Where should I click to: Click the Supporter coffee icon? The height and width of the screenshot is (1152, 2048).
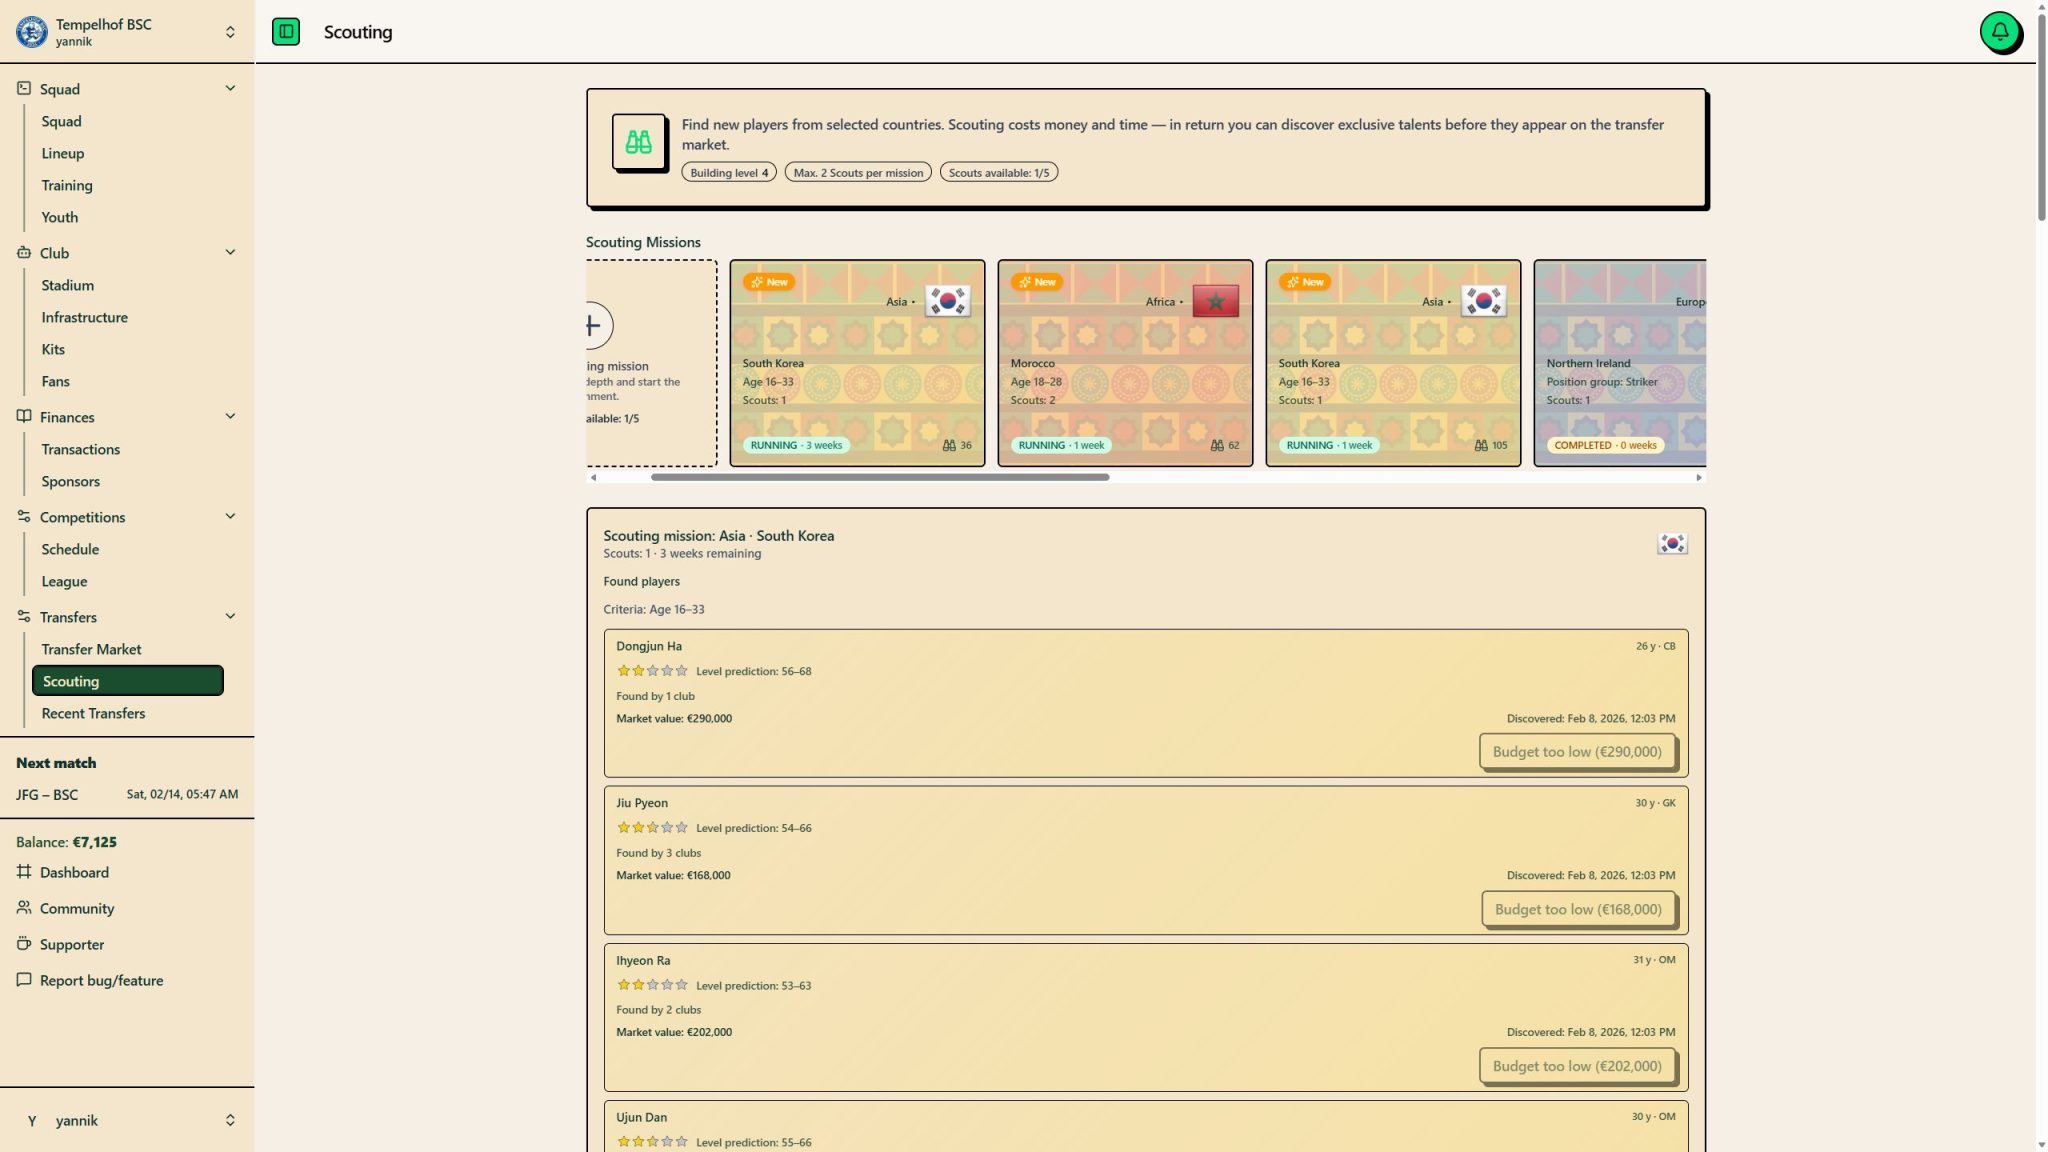(24, 944)
